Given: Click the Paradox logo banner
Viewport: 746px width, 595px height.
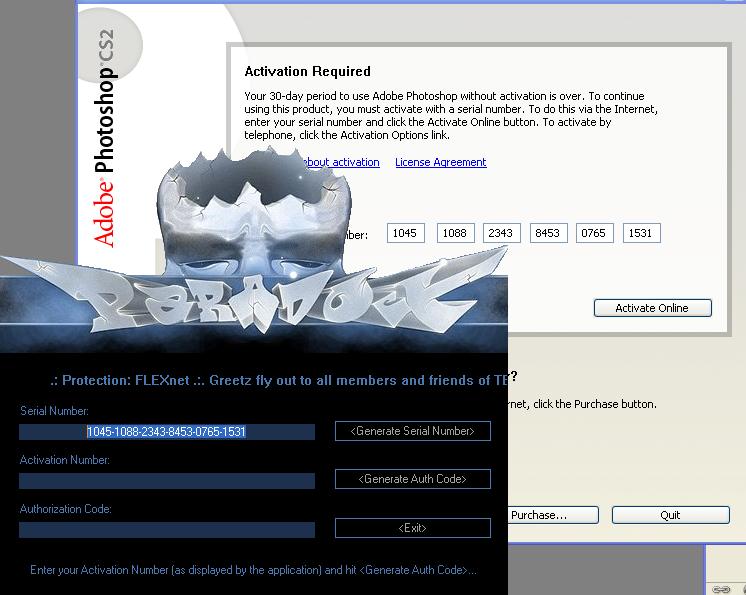Looking at the screenshot, I should coord(250,298).
